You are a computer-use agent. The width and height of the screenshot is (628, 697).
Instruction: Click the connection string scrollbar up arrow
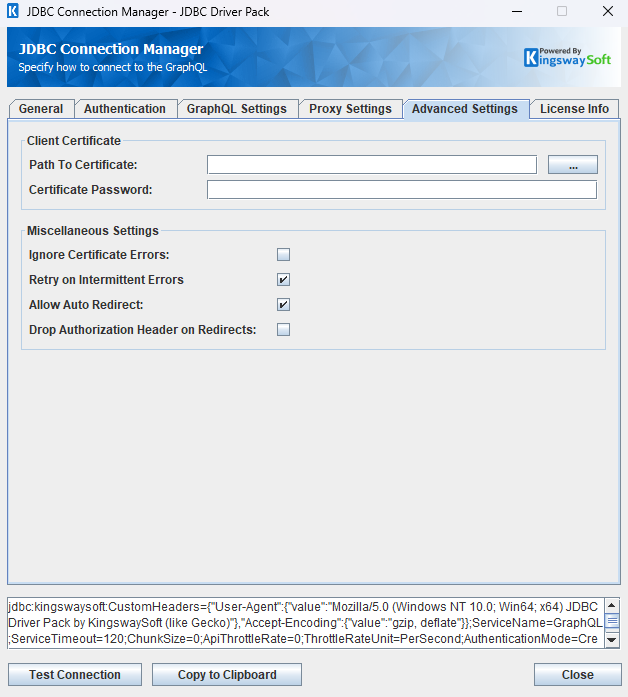point(612,605)
